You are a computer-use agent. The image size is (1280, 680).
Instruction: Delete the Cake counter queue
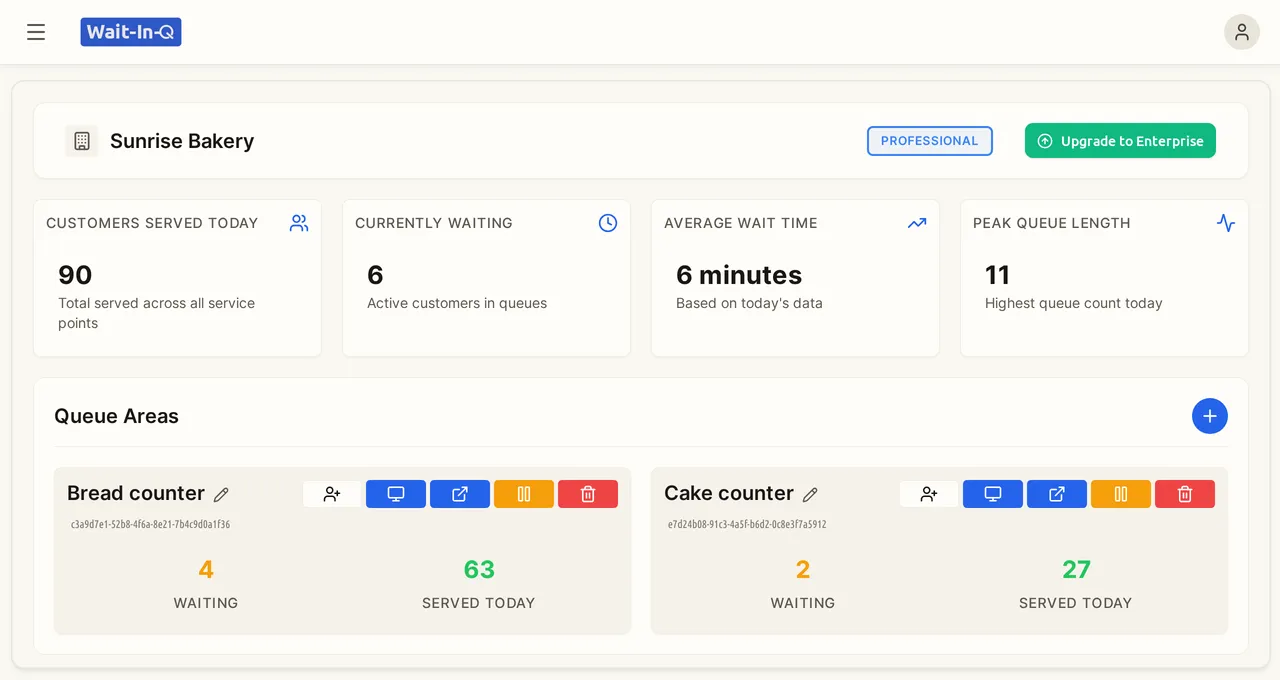1185,494
